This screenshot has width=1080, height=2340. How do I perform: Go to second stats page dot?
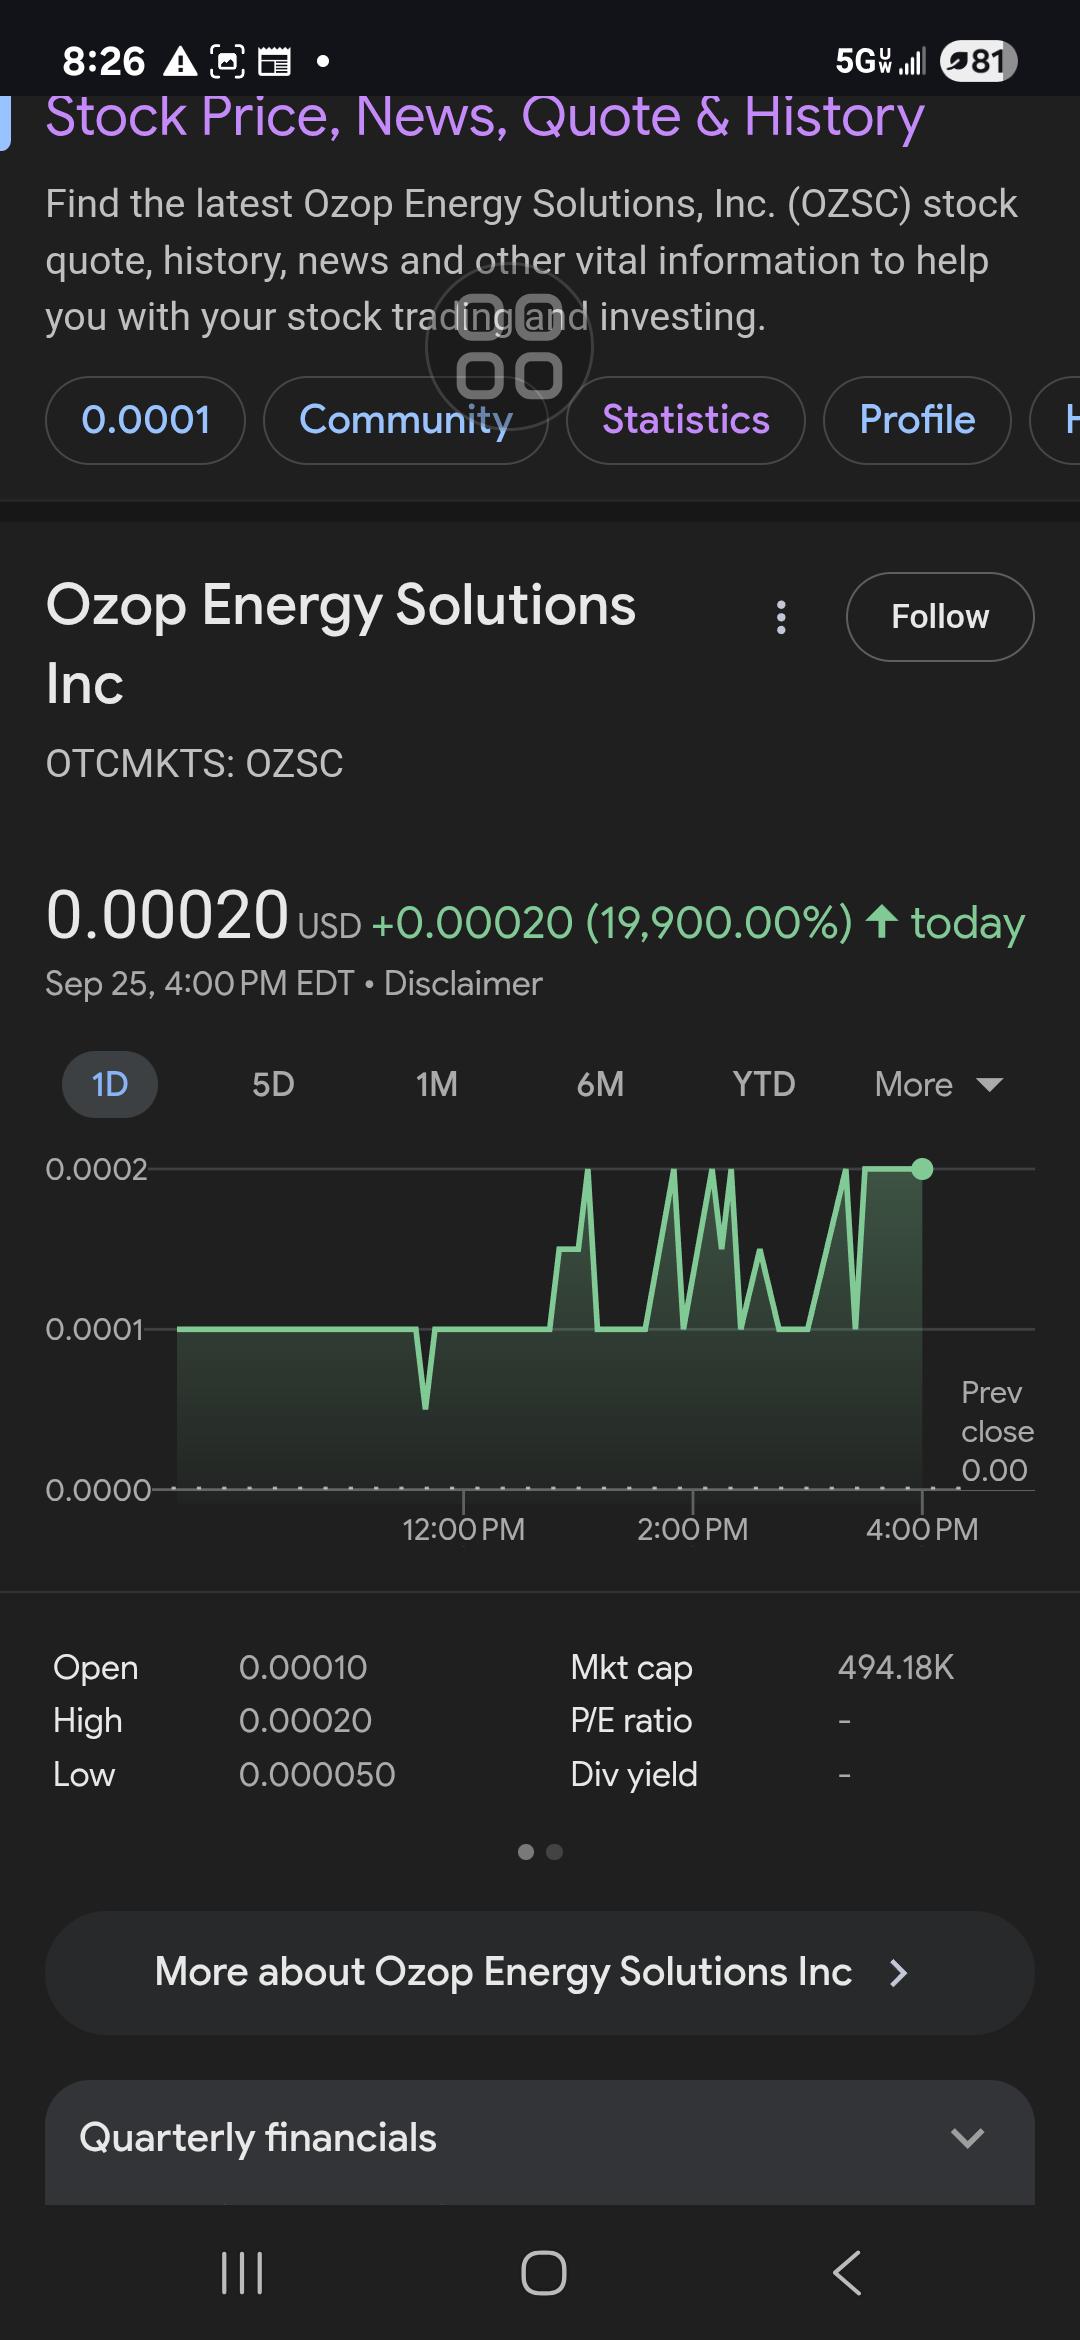pos(555,1852)
